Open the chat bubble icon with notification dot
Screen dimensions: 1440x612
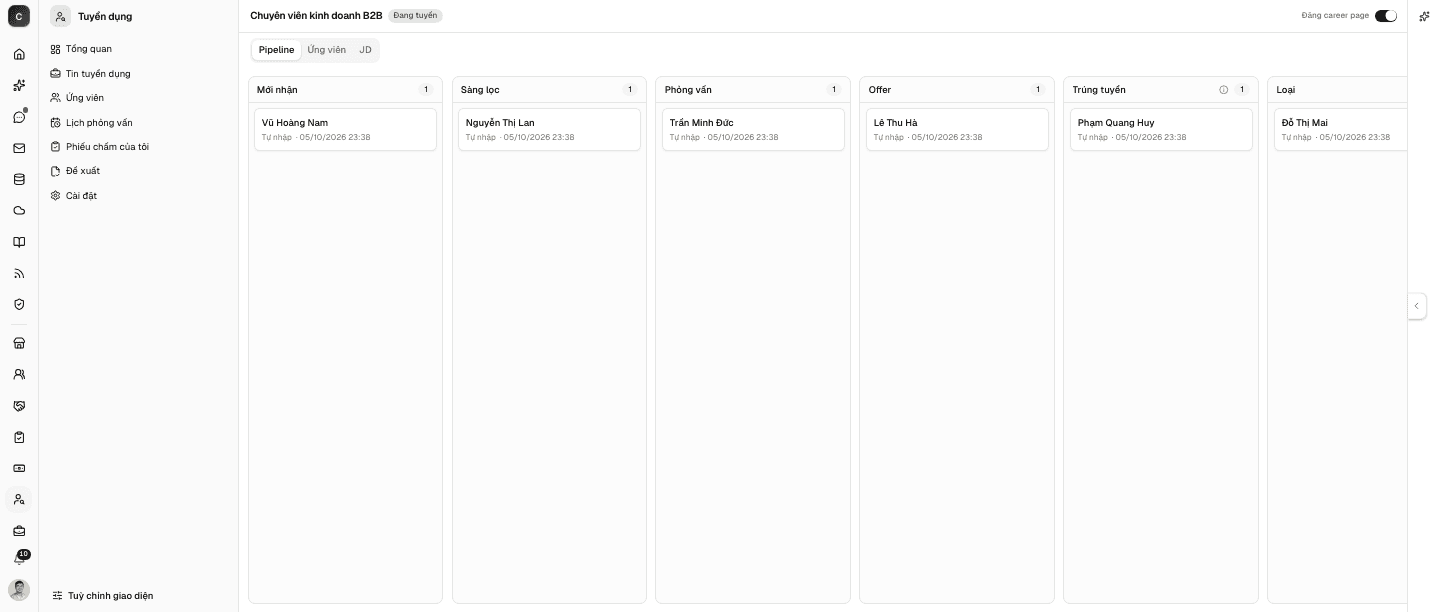coord(19,117)
